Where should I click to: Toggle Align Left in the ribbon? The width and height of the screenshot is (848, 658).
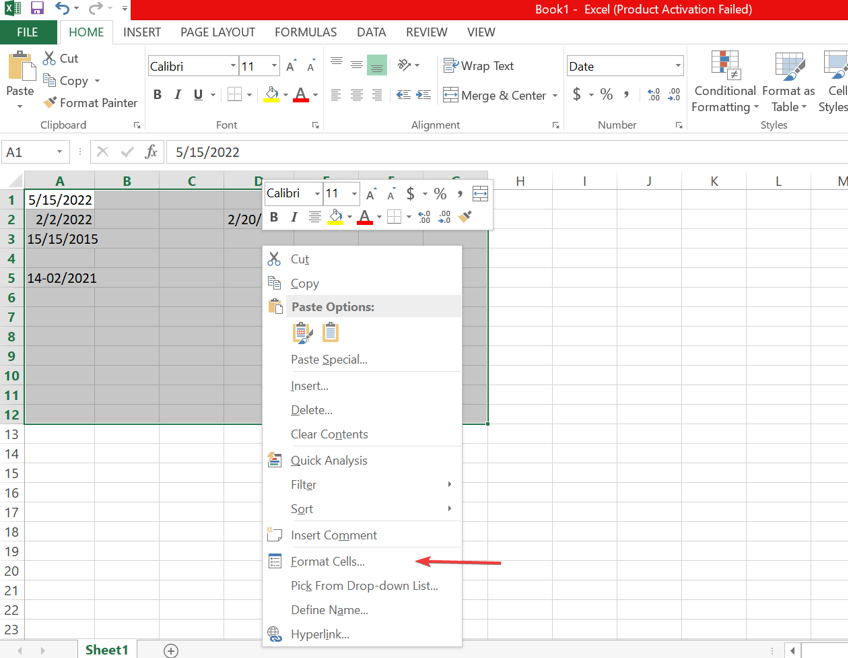pyautogui.click(x=336, y=95)
